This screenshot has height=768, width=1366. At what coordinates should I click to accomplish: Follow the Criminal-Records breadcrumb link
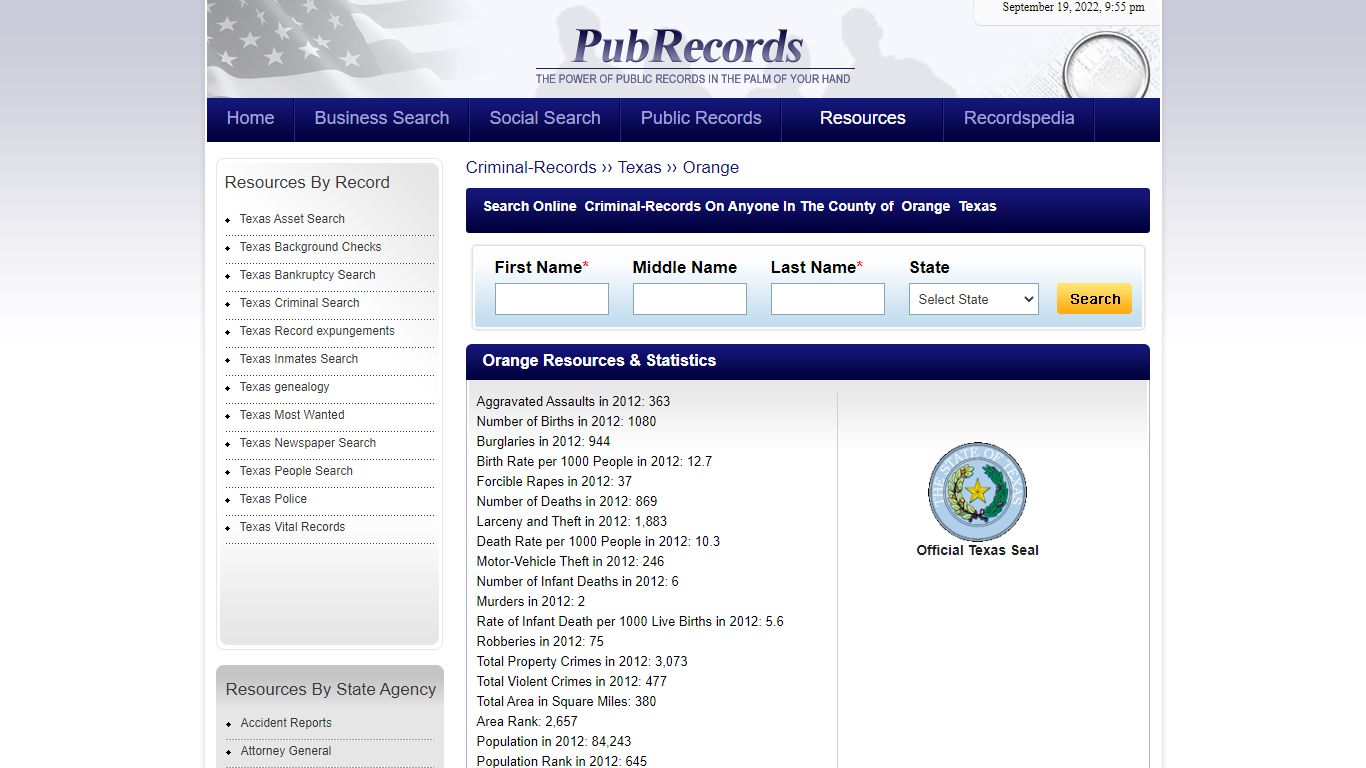coord(531,167)
